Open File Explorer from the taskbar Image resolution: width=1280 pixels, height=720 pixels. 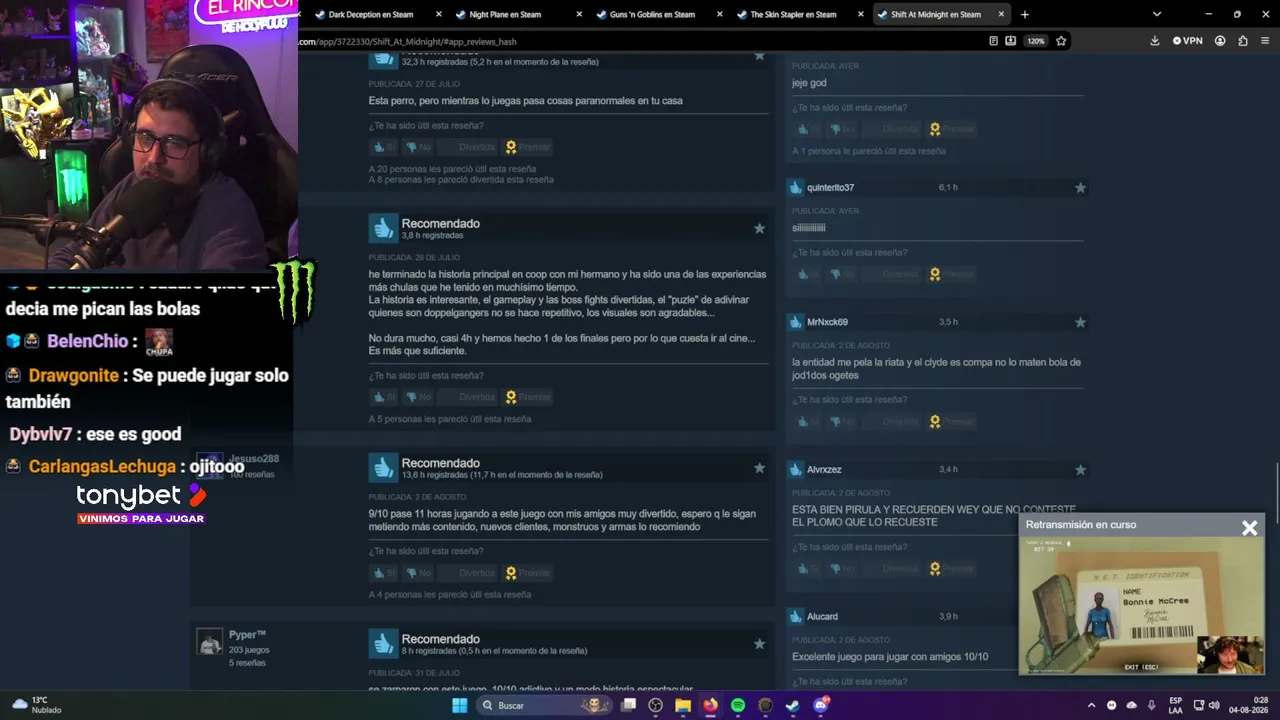(683, 705)
